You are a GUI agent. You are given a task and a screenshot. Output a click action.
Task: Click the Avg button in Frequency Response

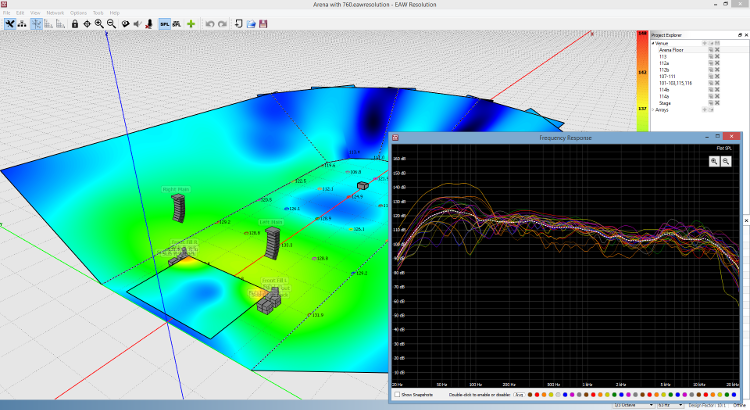pos(519,395)
